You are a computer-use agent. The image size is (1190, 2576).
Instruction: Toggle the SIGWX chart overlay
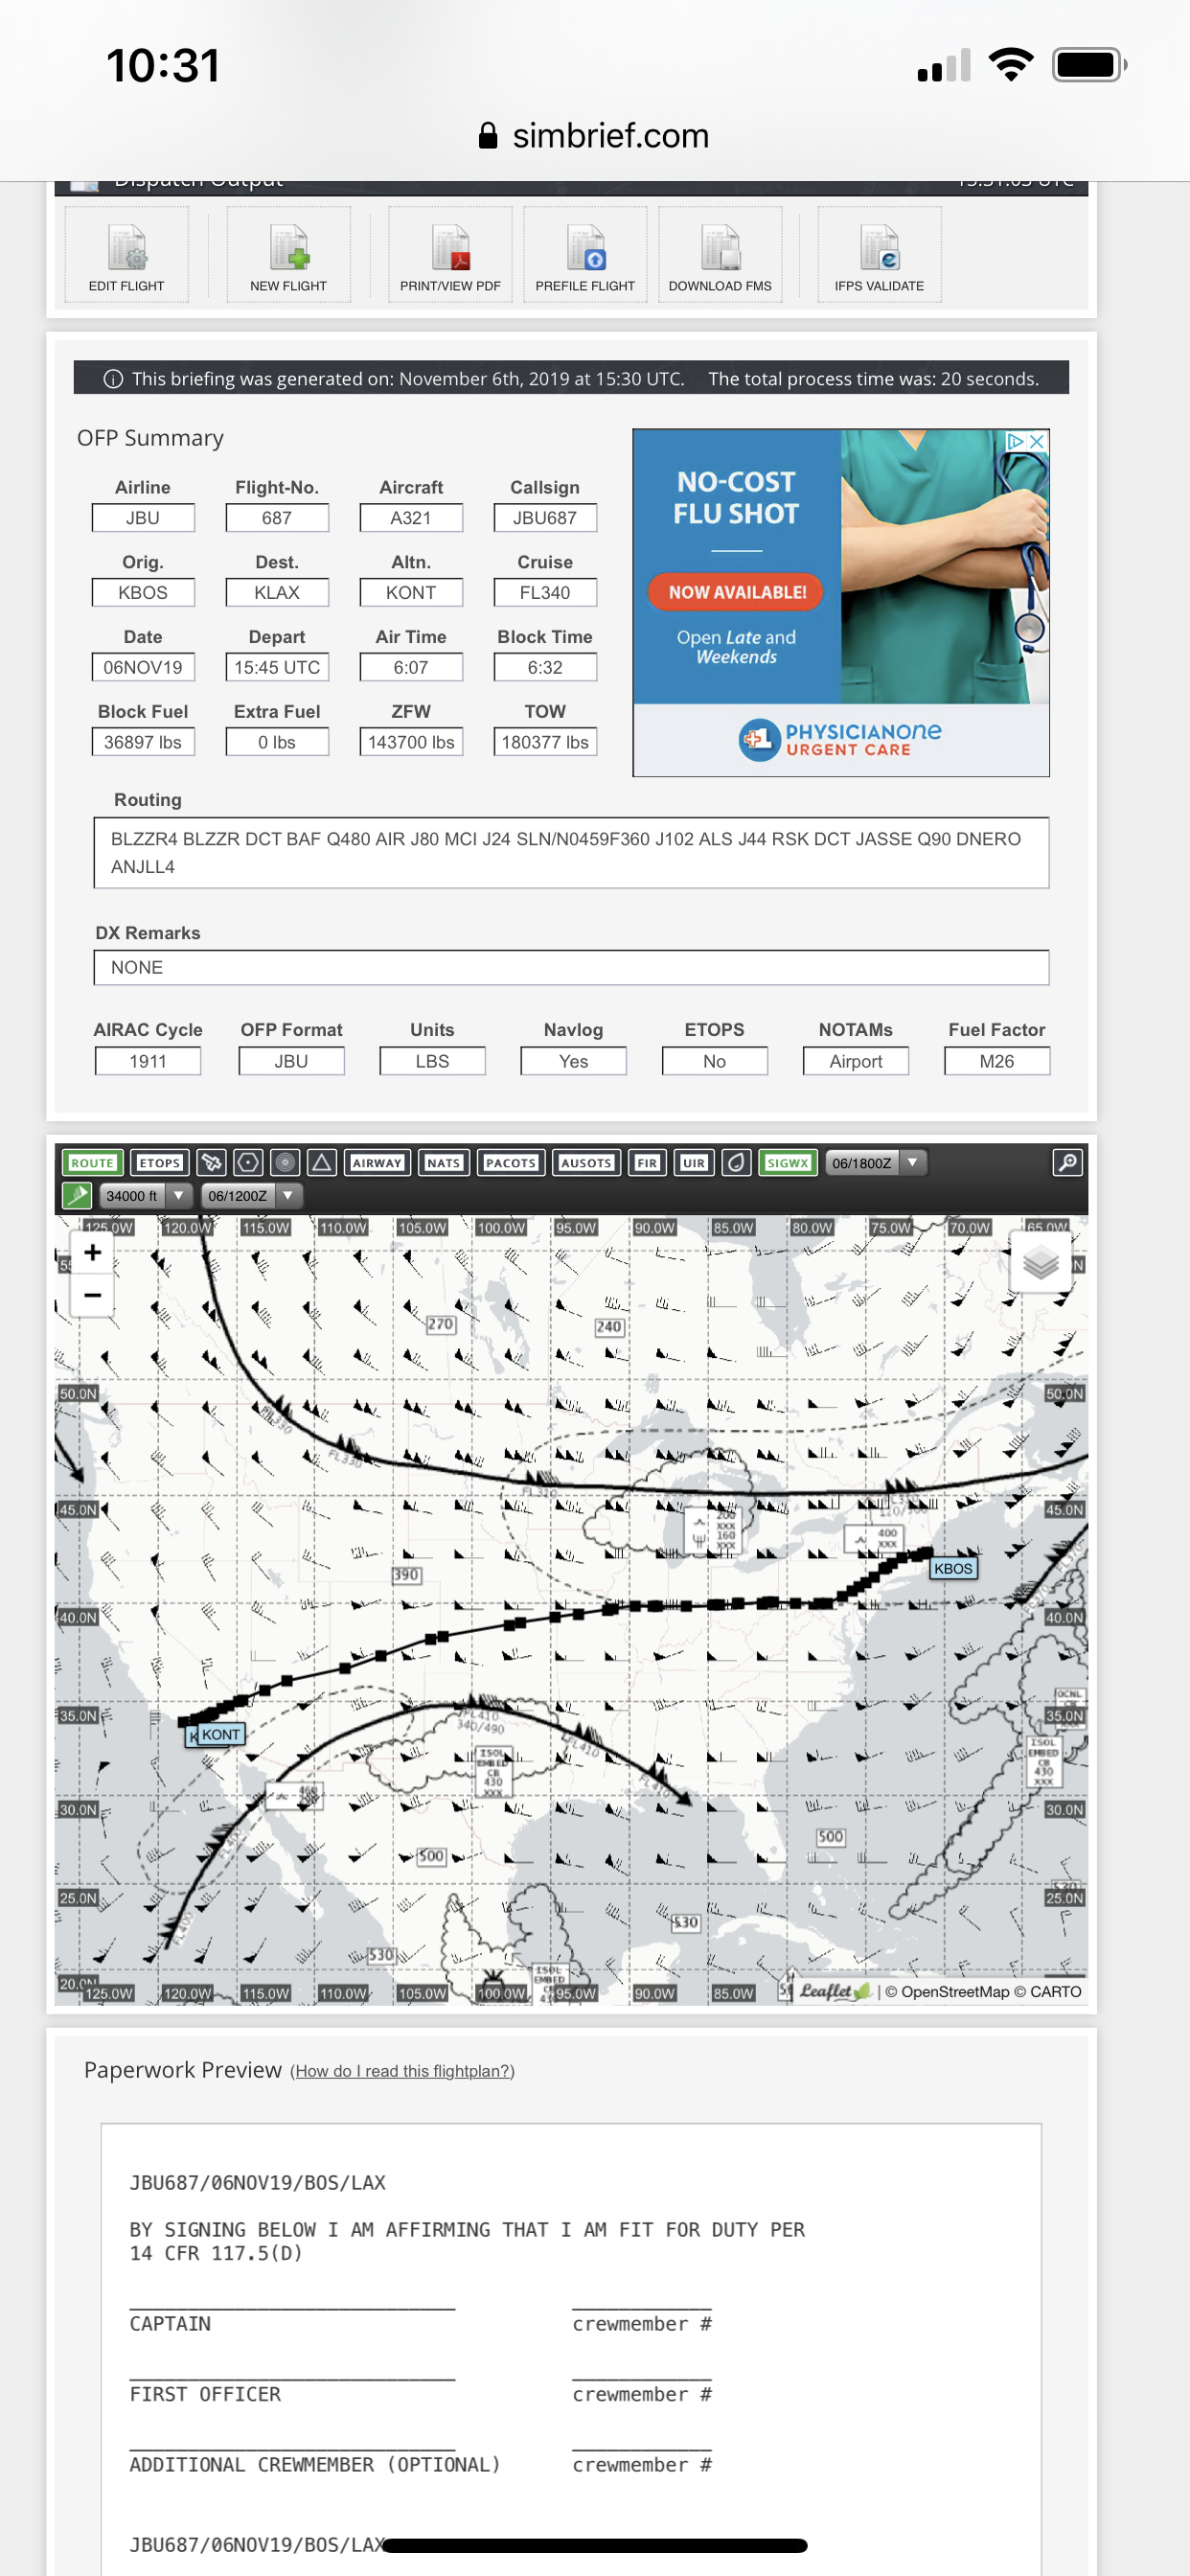pyautogui.click(x=788, y=1162)
